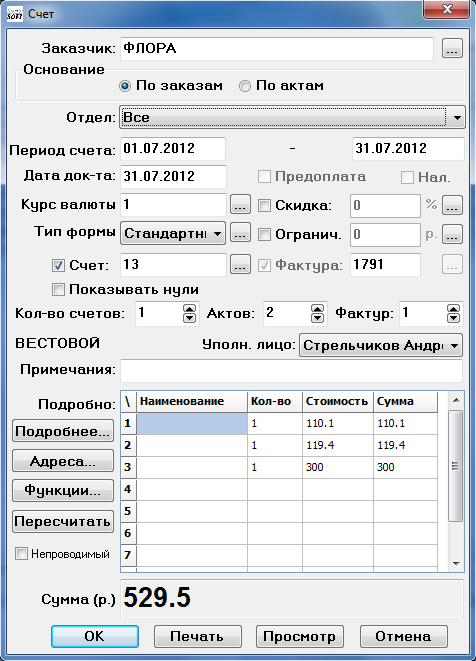Click the Фактура number field showing 1791
This screenshot has height=661, width=476.
point(385,264)
